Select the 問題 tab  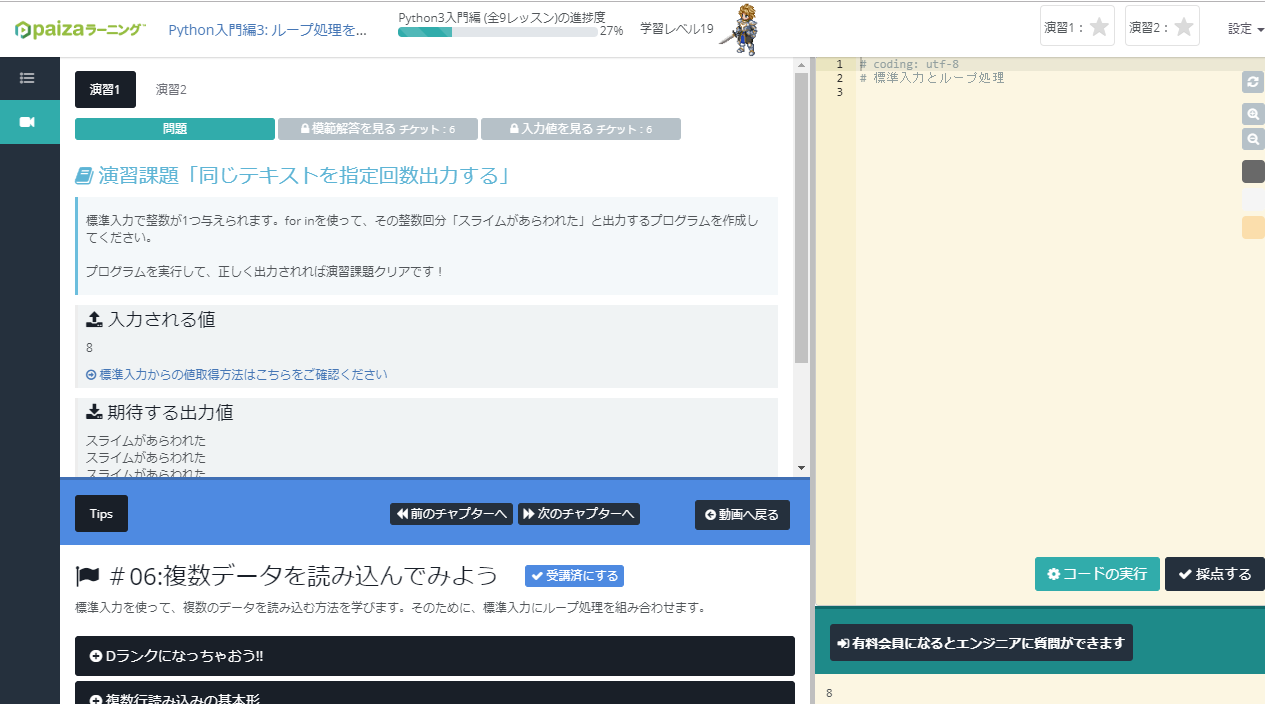click(x=175, y=129)
